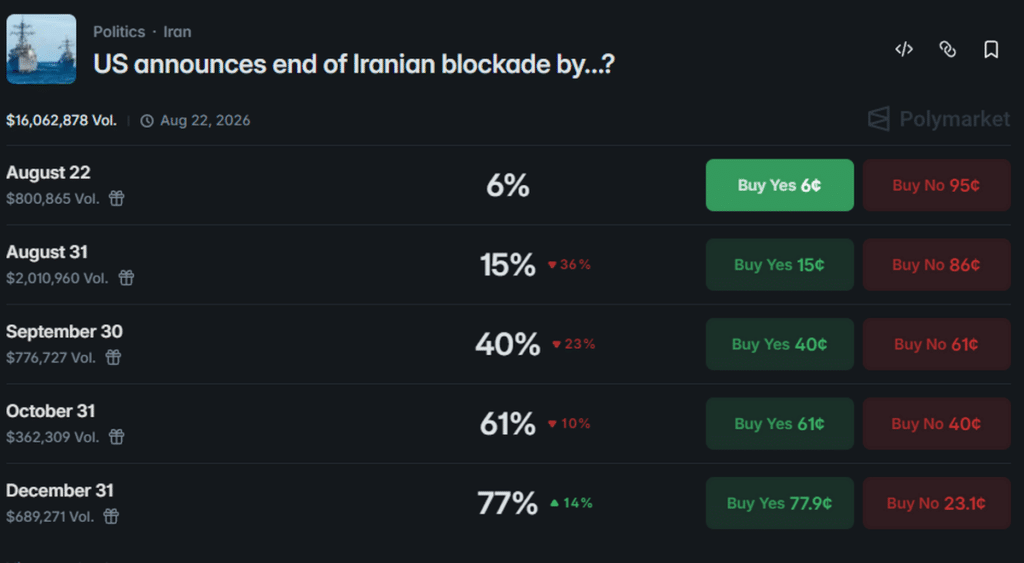Open the Iran tag link
1024x563 pixels.
coord(177,32)
